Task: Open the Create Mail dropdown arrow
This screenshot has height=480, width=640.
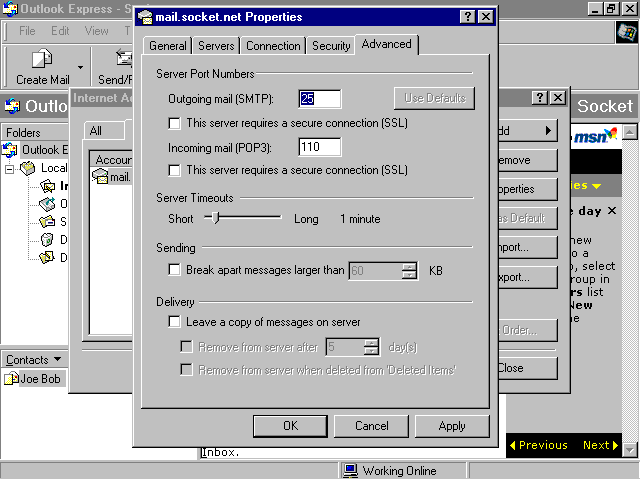Action: pos(80,67)
